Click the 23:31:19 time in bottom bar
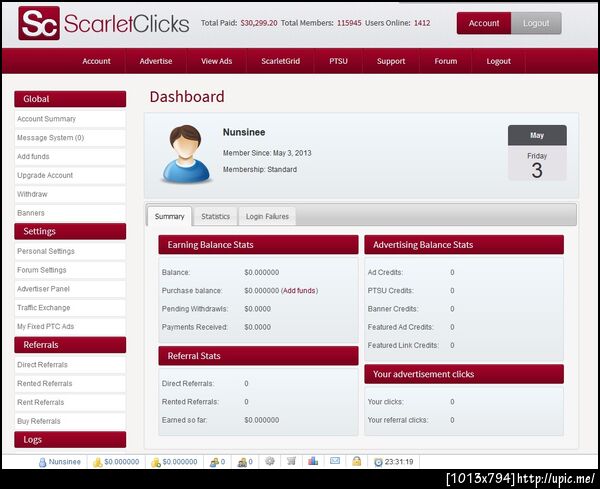The height and width of the screenshot is (489, 600). (399, 462)
